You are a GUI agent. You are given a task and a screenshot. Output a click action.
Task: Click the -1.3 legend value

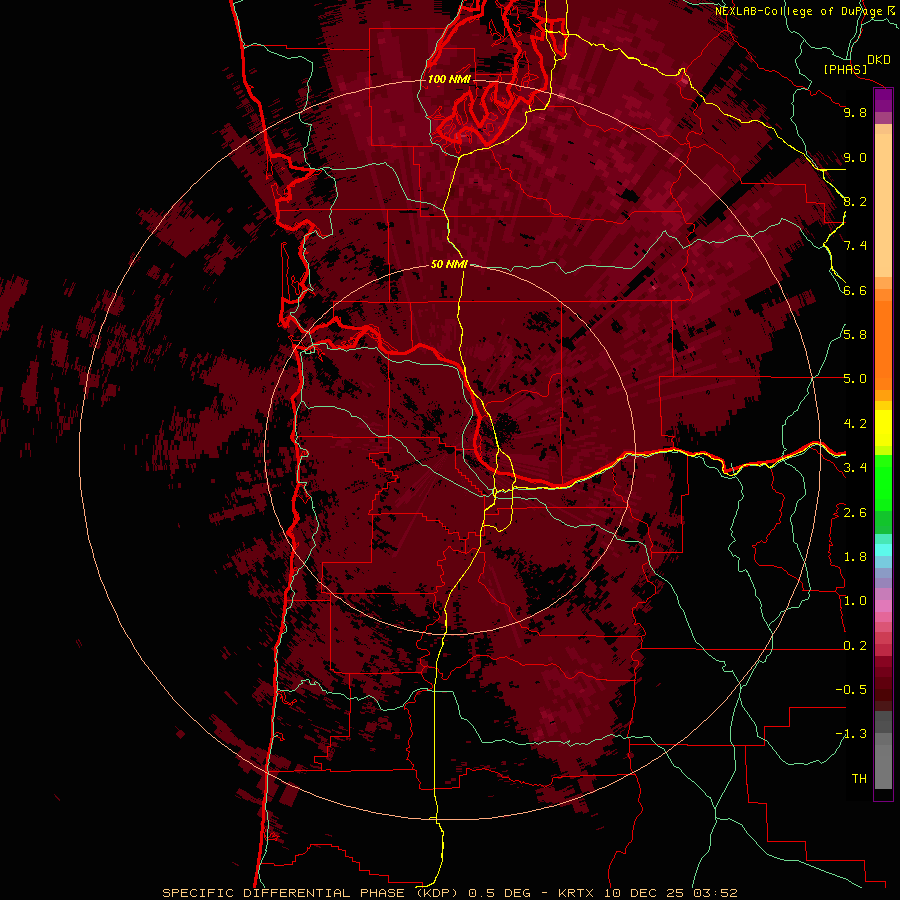pyautogui.click(x=851, y=734)
